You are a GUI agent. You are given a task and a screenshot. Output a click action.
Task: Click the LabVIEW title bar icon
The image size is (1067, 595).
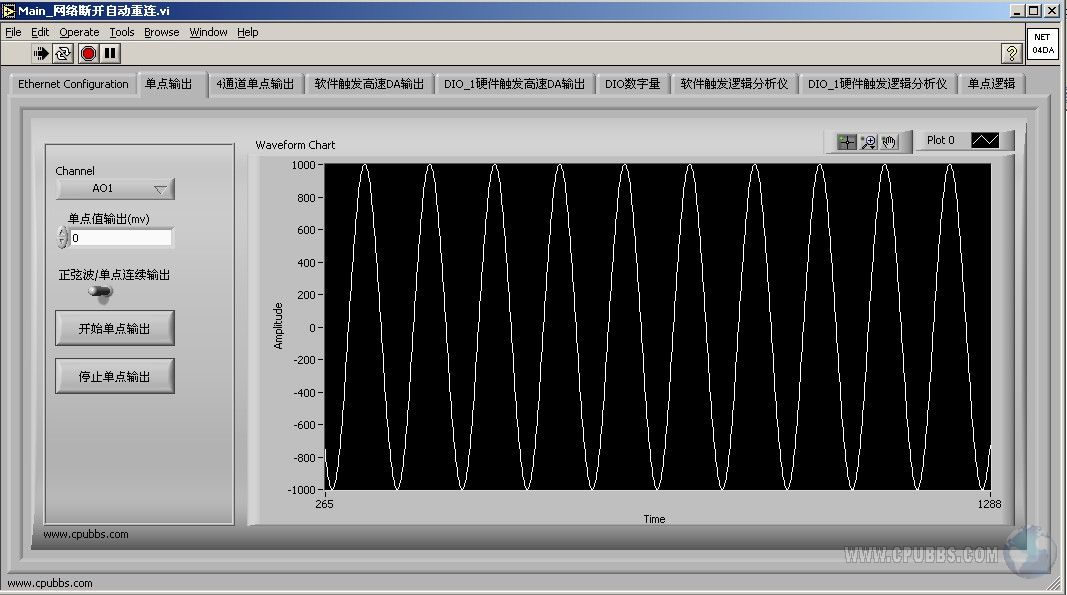tap(9, 10)
